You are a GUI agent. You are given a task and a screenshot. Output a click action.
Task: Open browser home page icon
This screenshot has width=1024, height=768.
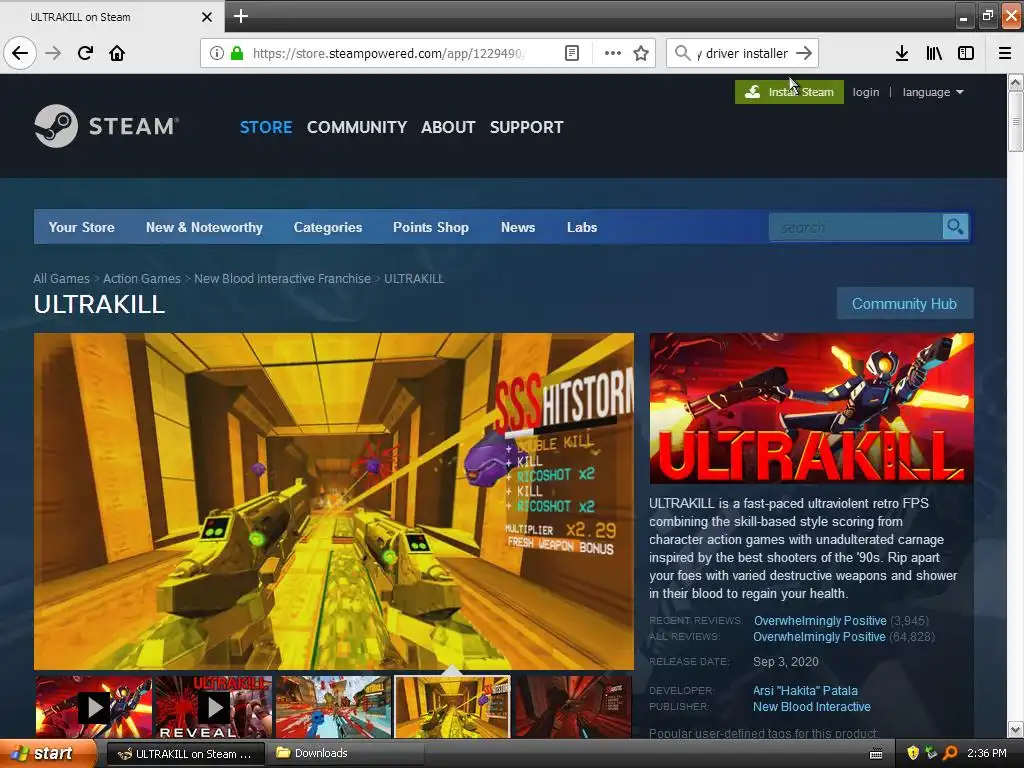[117, 53]
